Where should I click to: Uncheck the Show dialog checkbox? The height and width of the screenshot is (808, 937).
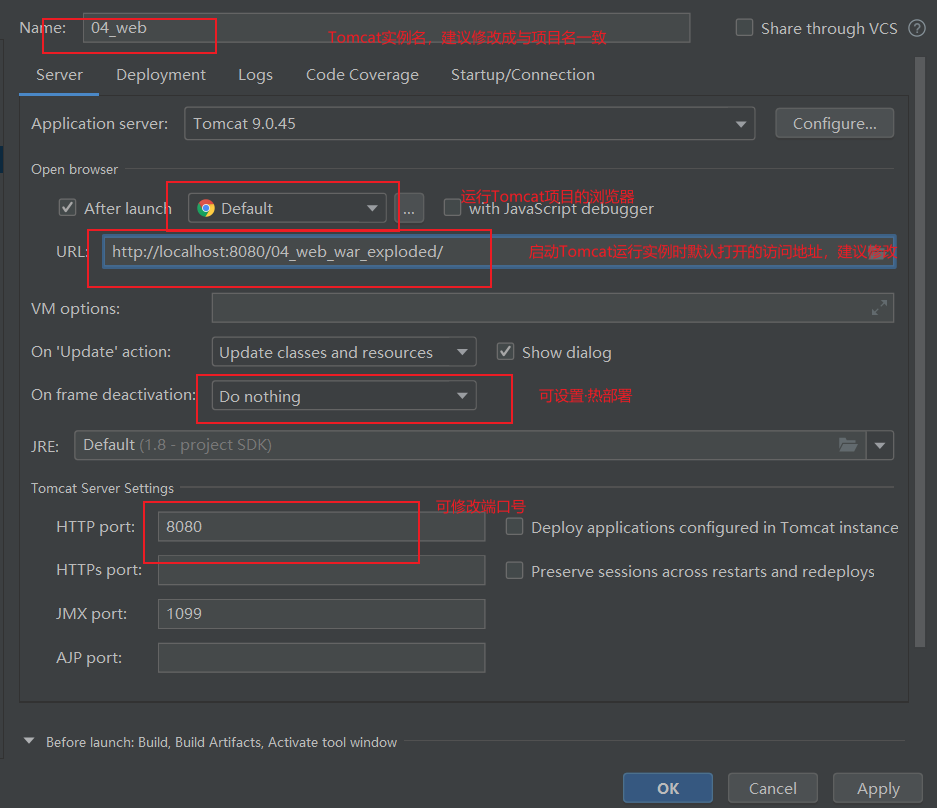[506, 351]
